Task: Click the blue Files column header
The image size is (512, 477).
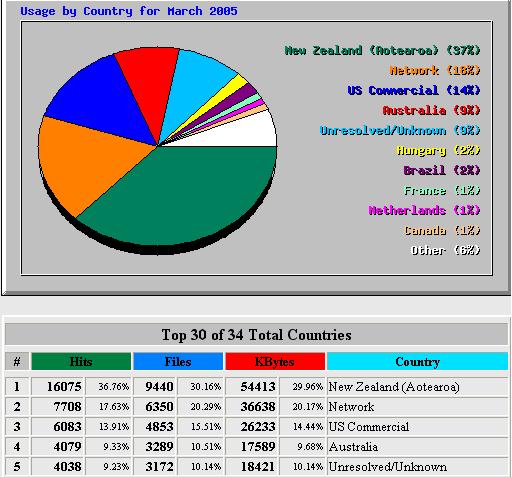Action: point(178,361)
